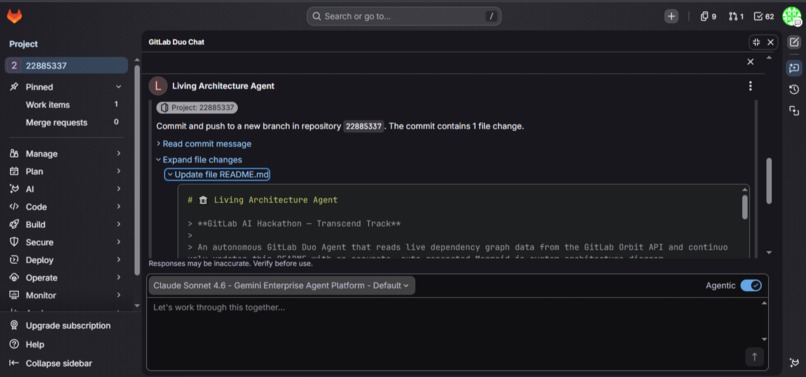
Task: Click the Living Architecture Agent heading text
Action: coord(223,86)
